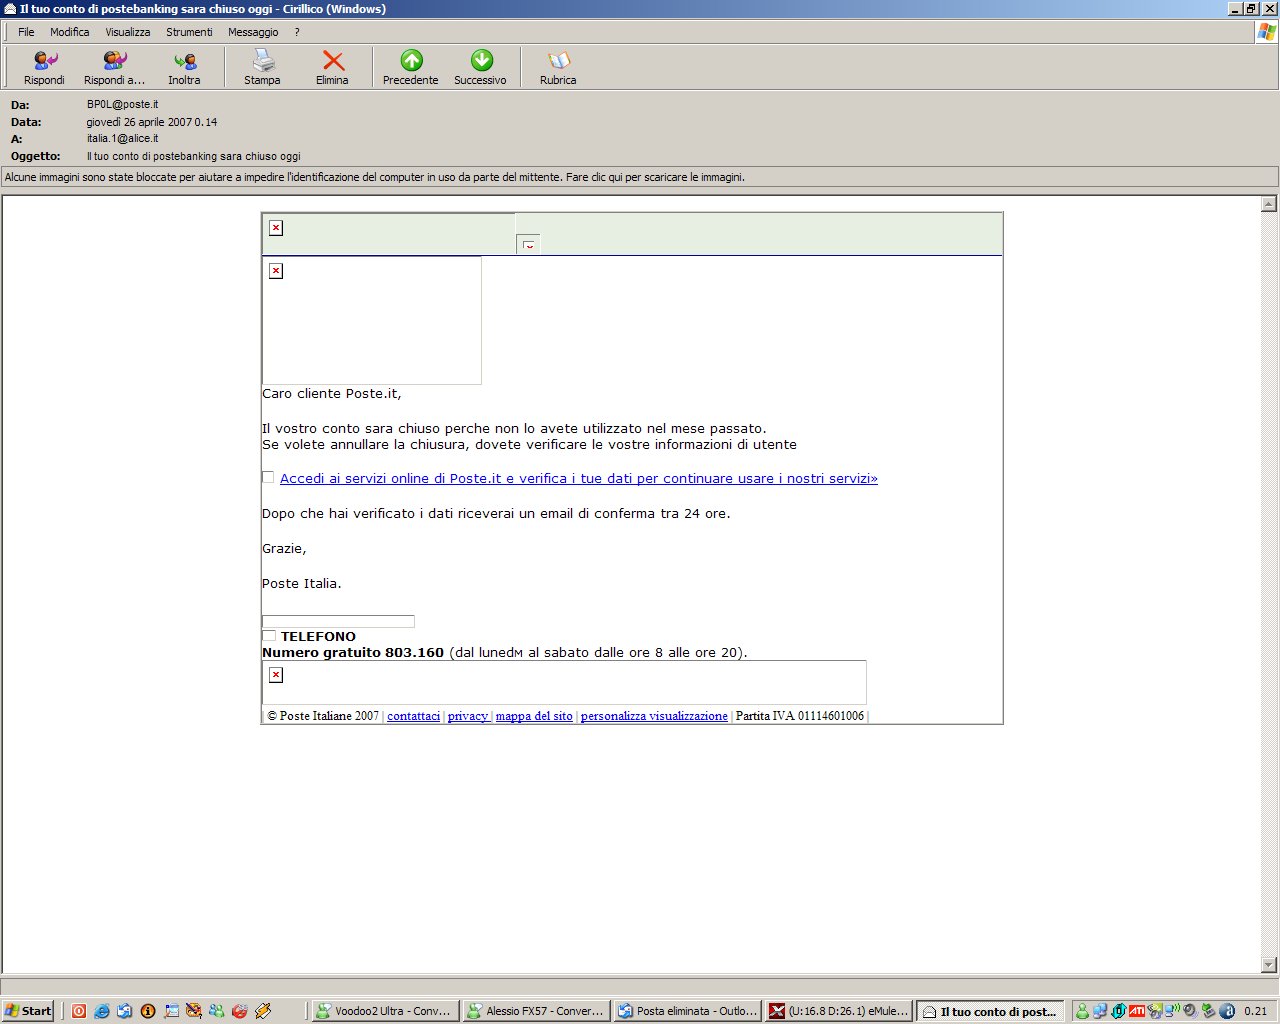Click small blocked image beside header banner
This screenshot has height=1024, width=1280.
[528, 245]
